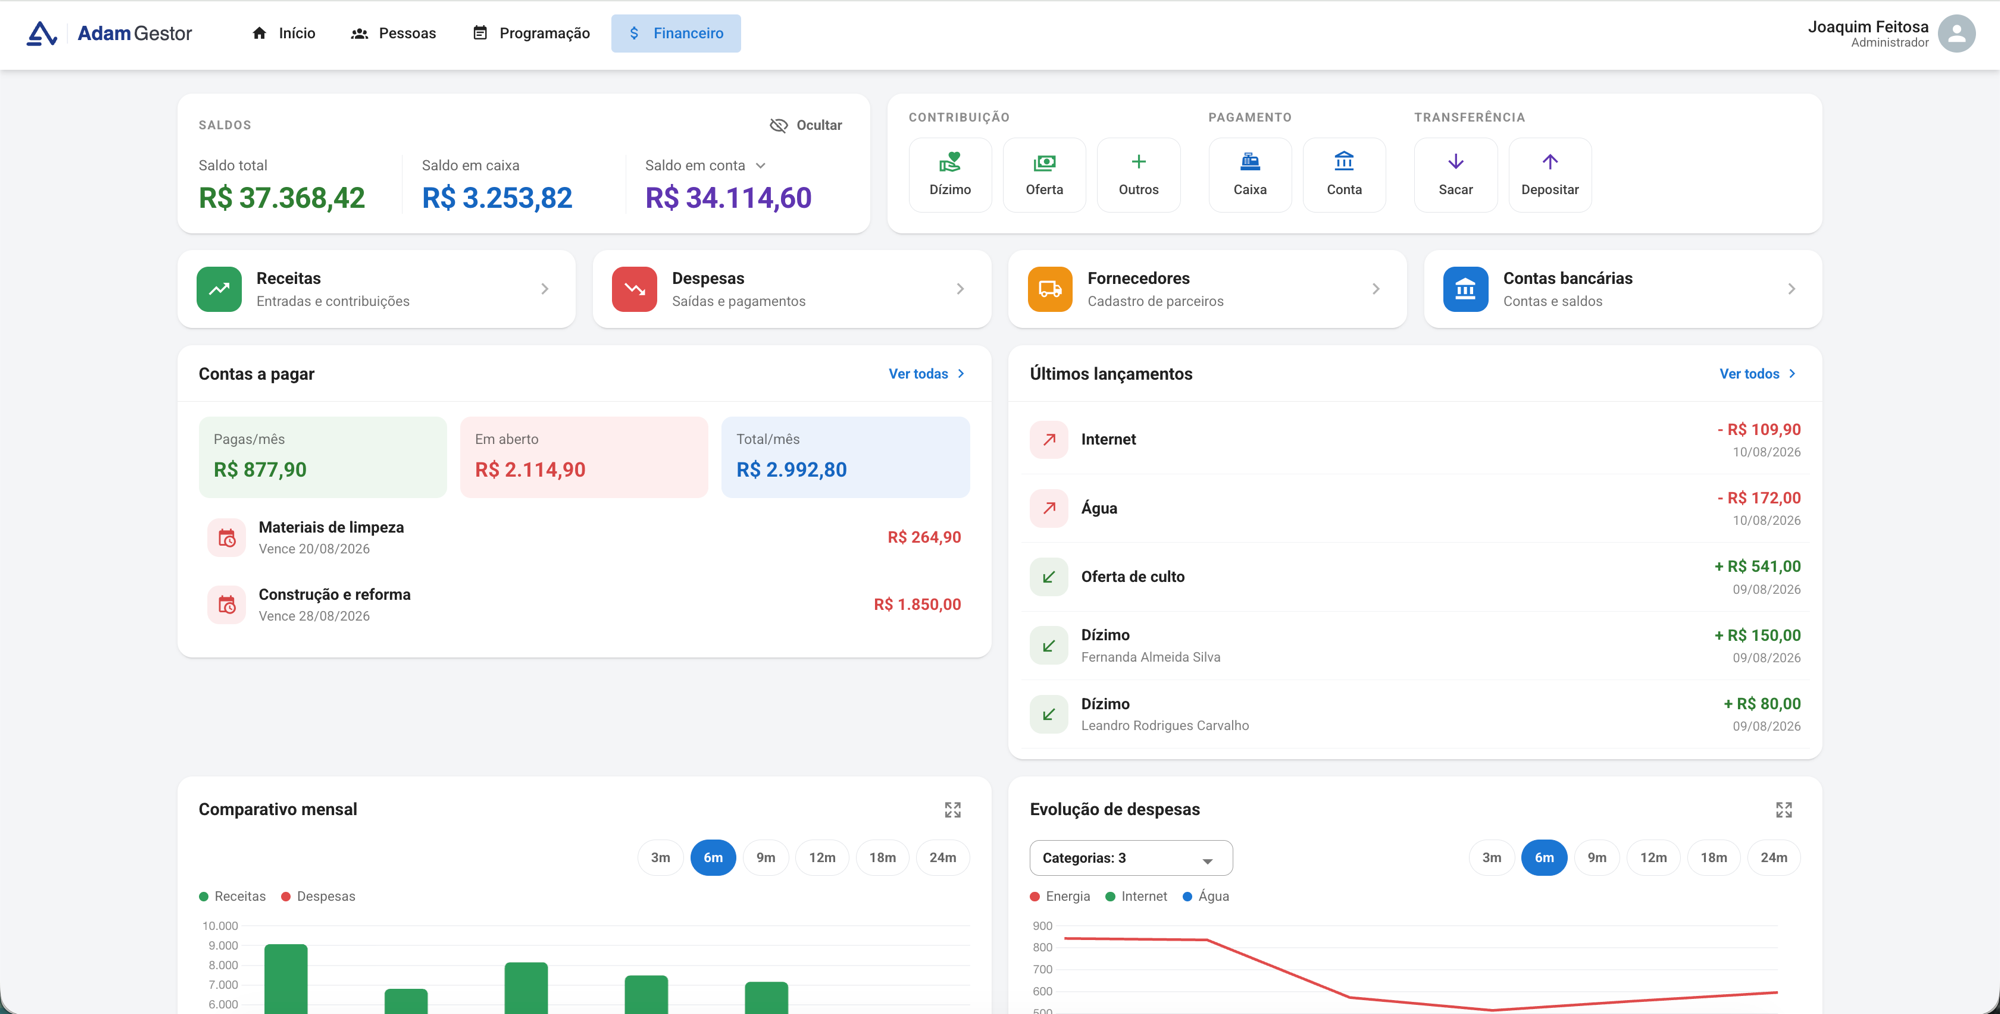Click the Adam Gestor logo icon
2000x1014 pixels.
click(41, 33)
